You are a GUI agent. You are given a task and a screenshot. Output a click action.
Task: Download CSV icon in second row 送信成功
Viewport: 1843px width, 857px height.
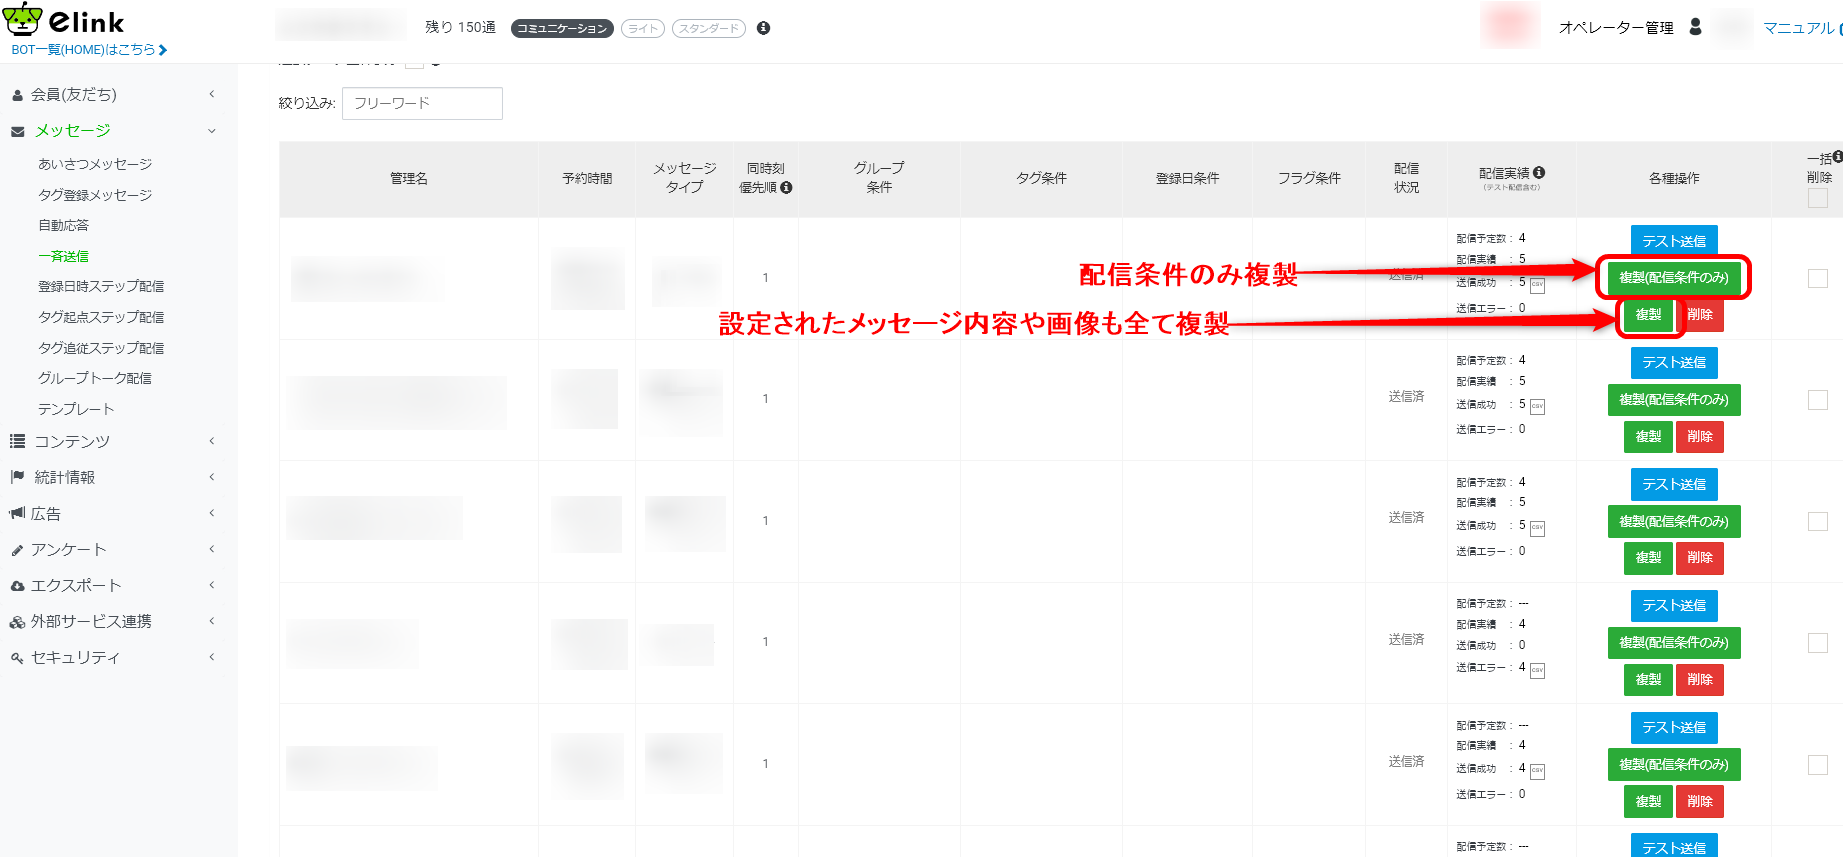(x=1538, y=407)
